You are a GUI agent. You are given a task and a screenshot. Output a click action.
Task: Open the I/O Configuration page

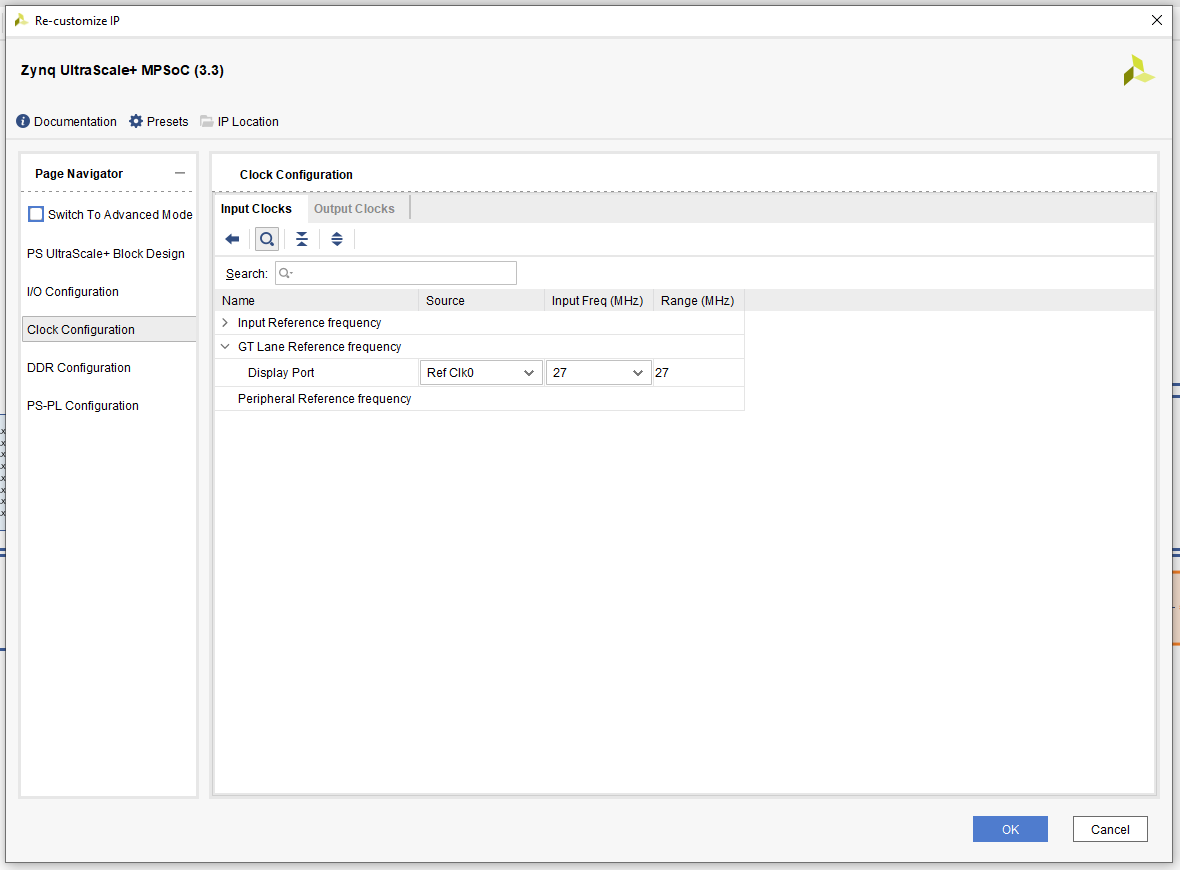[x=73, y=292]
